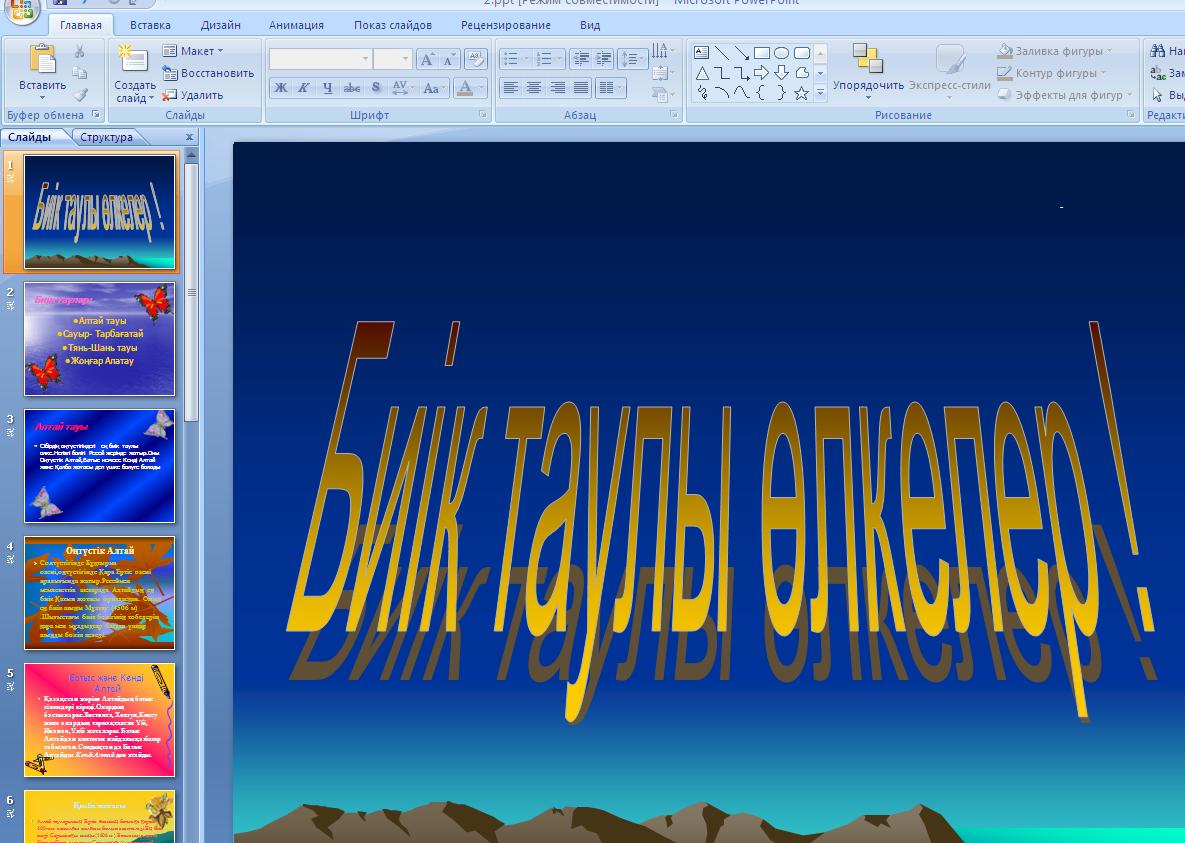The image size is (1185, 843).
Task: Open the font size combo box
Action: [393, 59]
